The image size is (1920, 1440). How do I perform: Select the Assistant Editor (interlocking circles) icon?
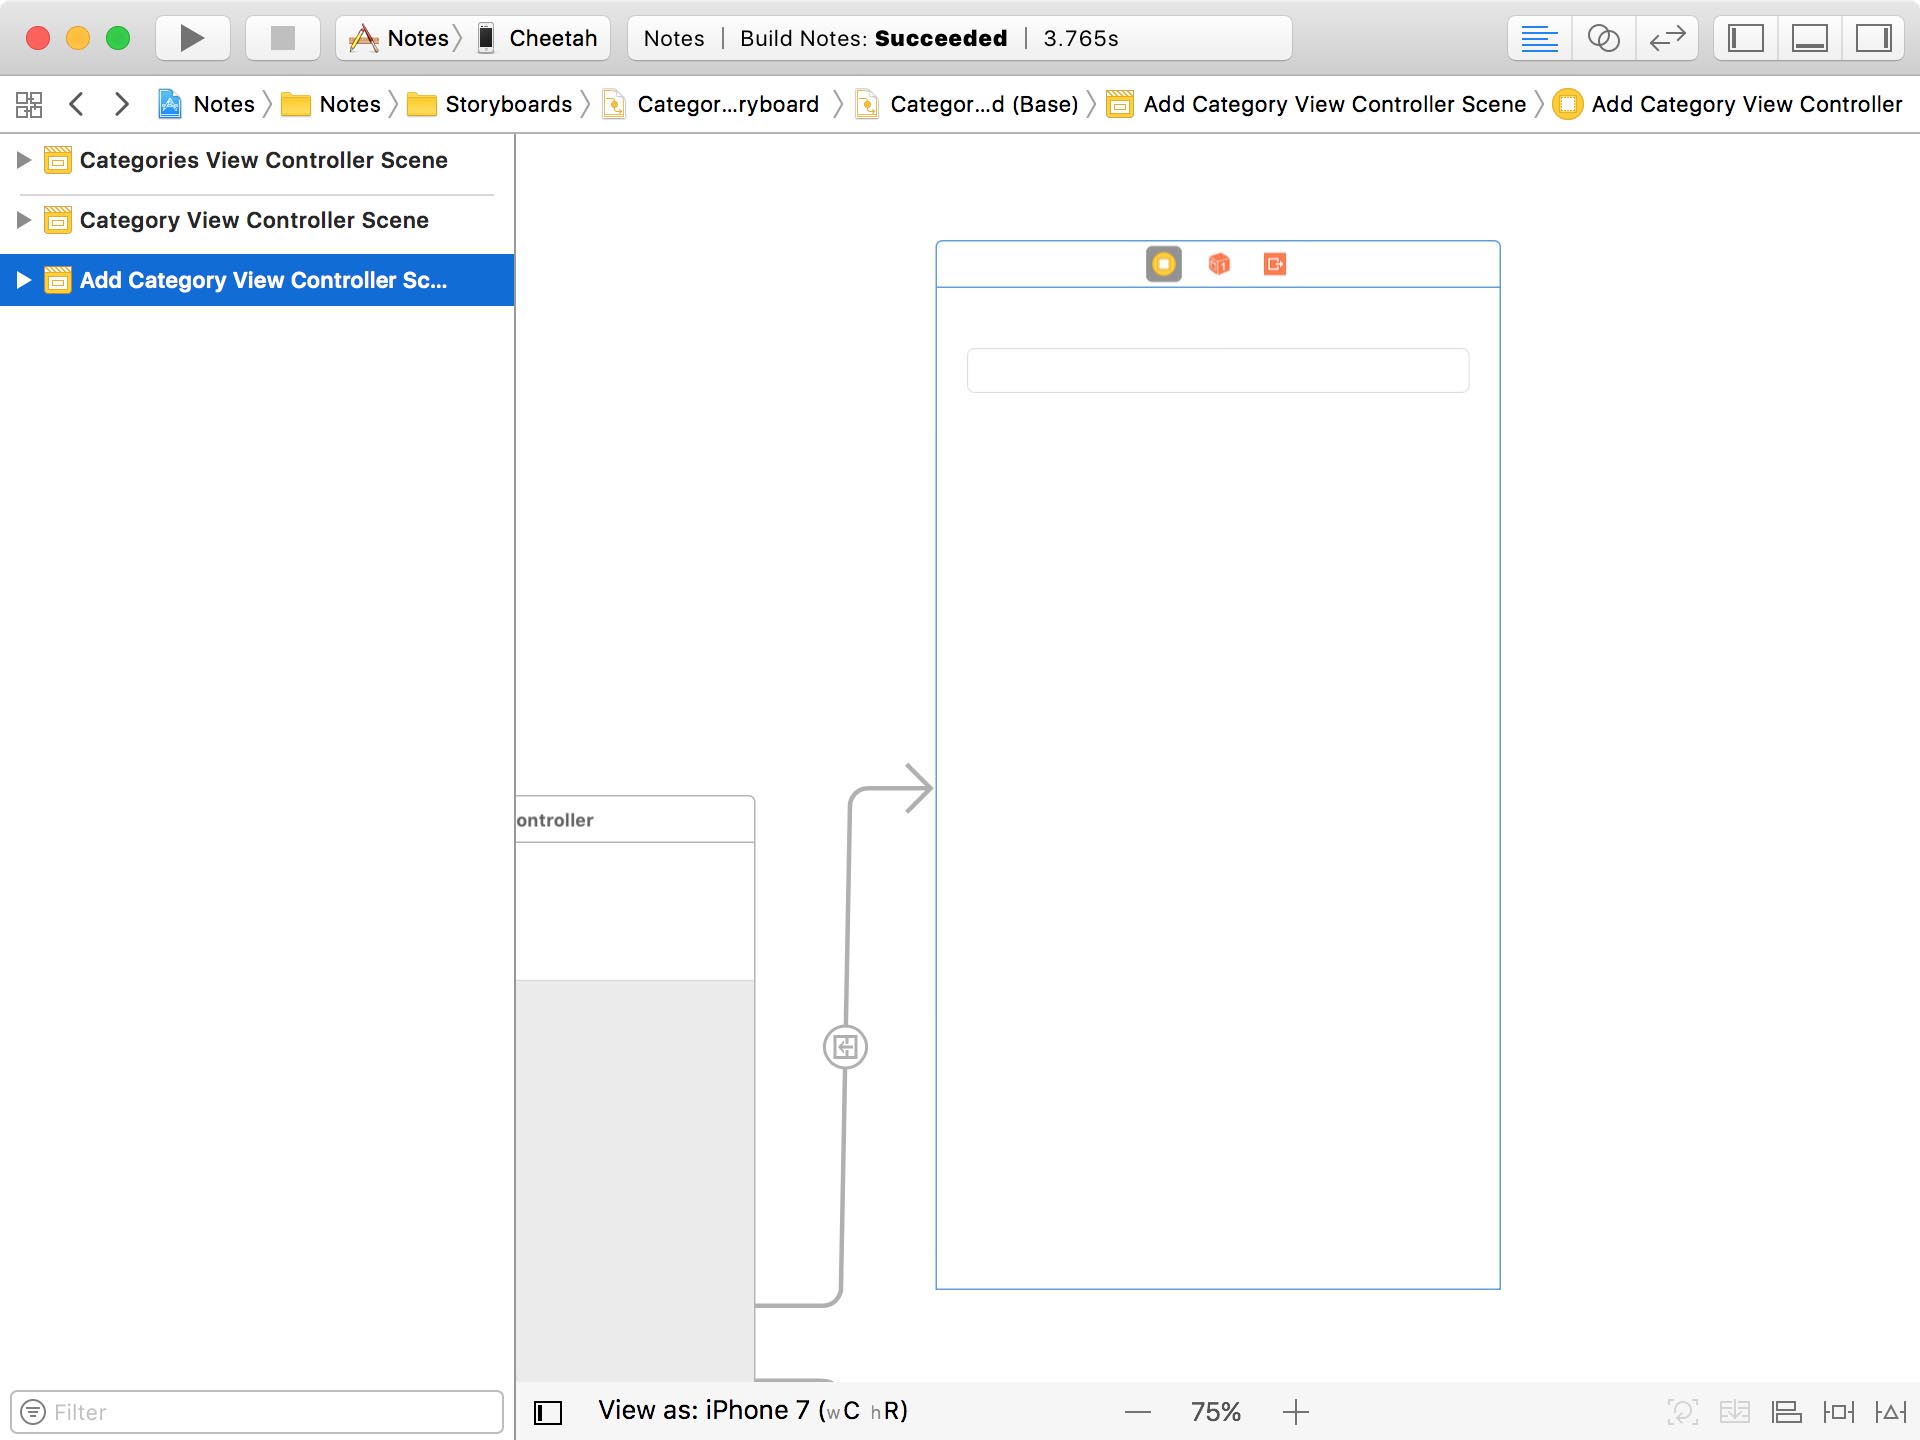pos(1604,38)
